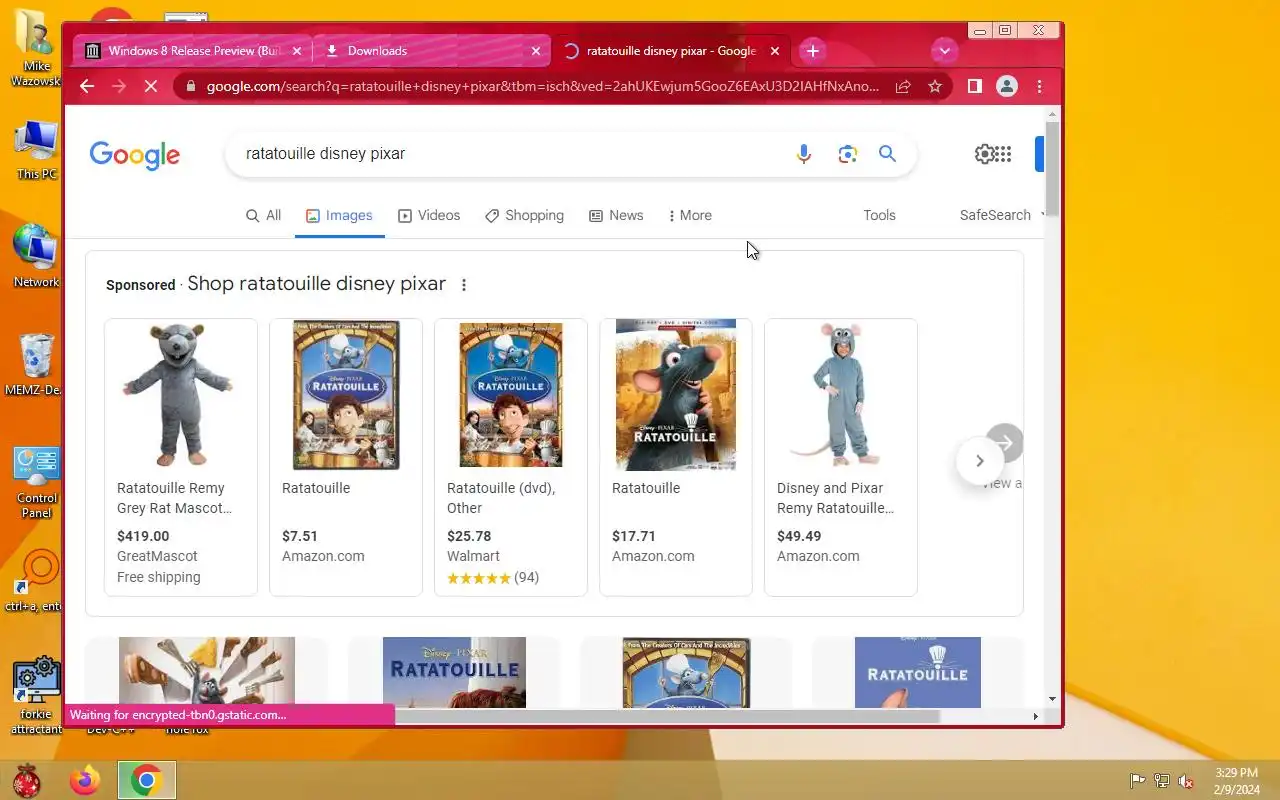Click the share page icon in address bar

point(903,86)
